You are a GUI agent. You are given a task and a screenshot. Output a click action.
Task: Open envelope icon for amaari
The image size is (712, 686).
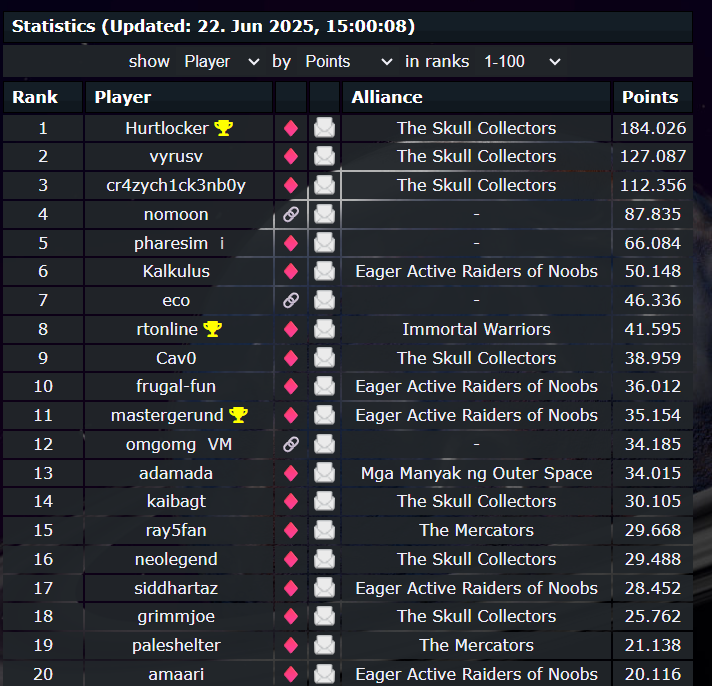(324, 674)
